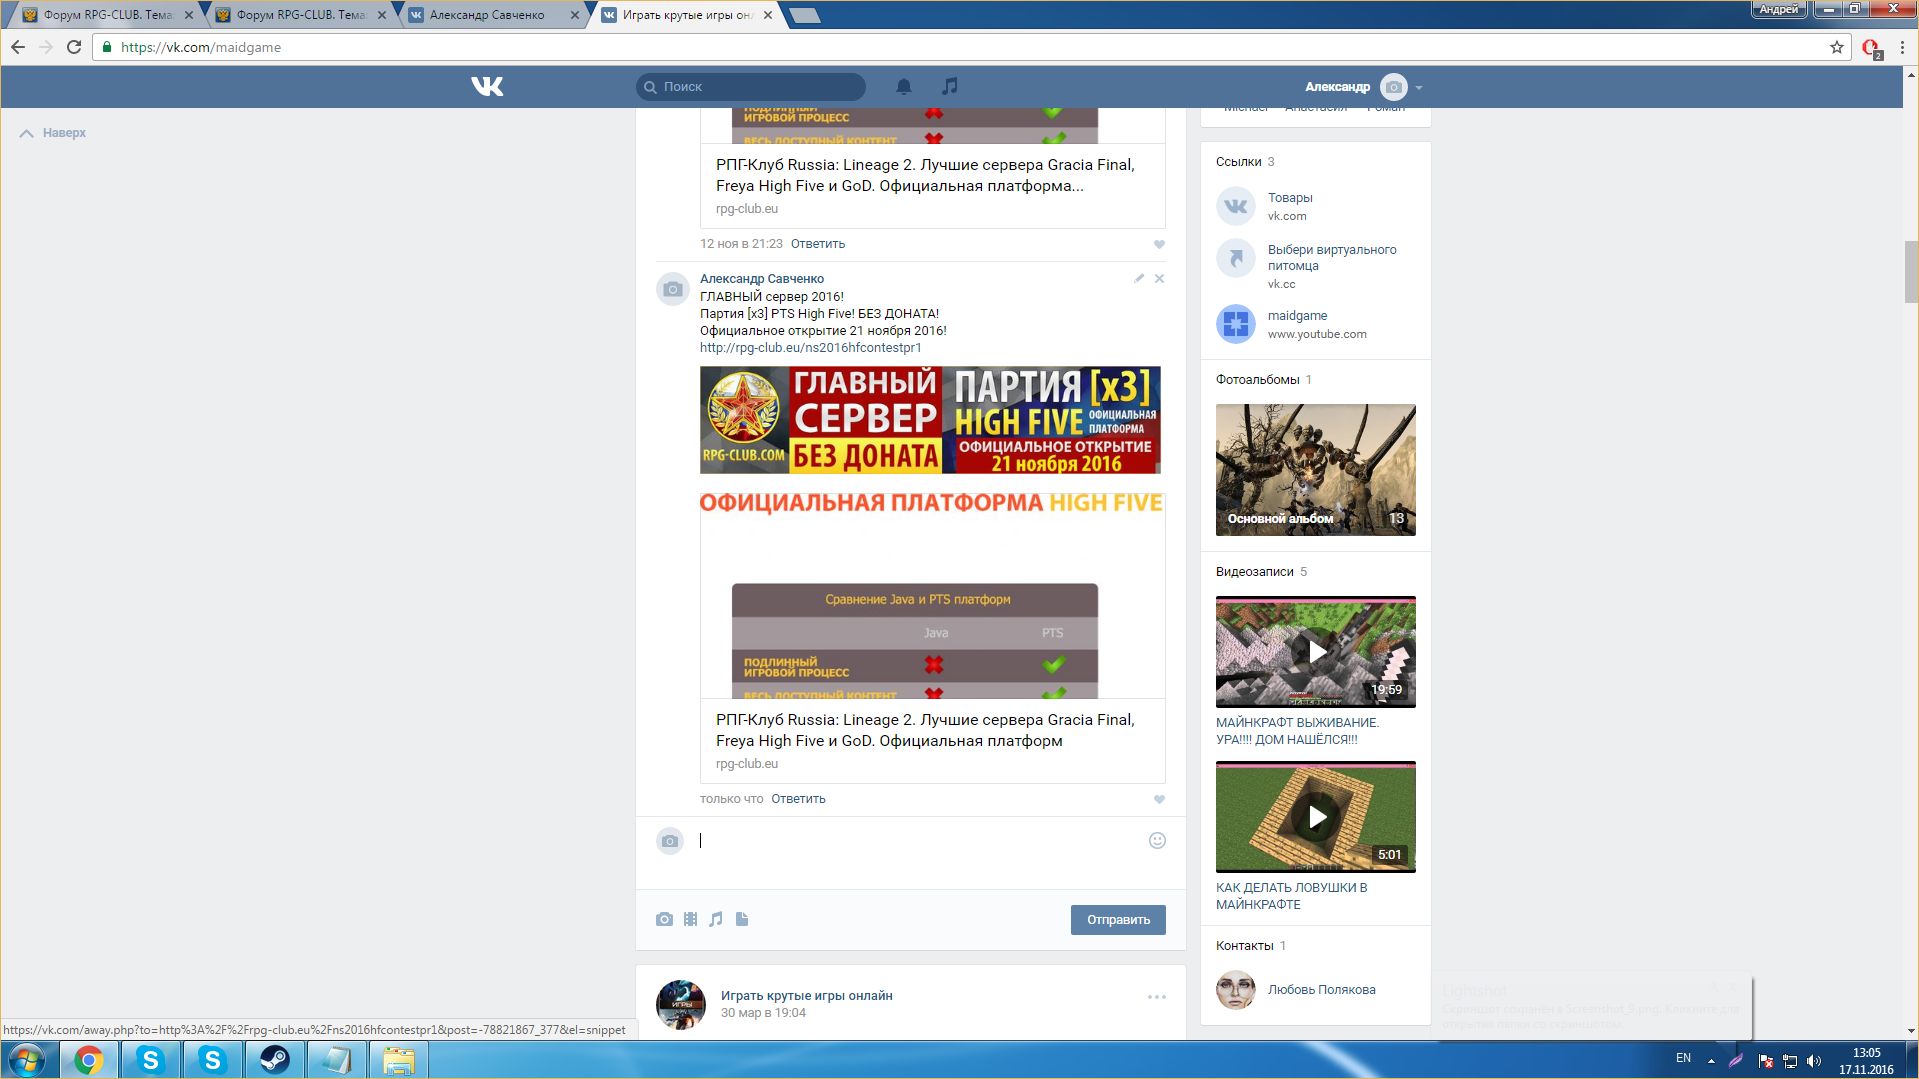Open the emoji smiley picker in the comment box
1919x1079 pixels.
tap(1158, 841)
